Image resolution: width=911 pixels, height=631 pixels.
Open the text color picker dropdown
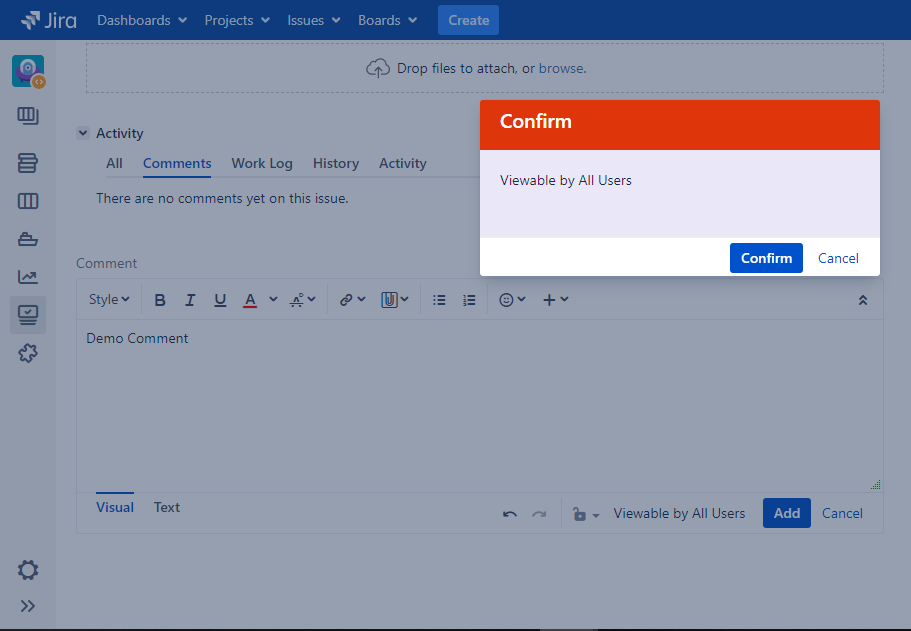coord(273,300)
